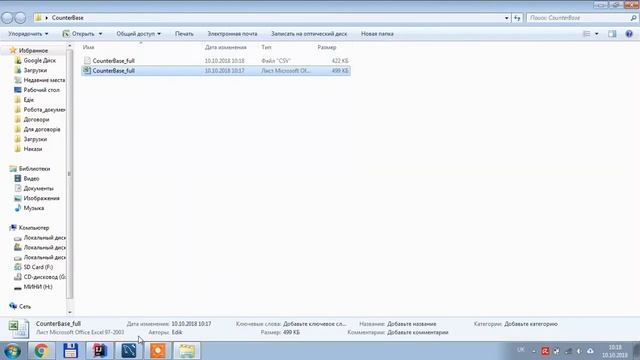Go forward with the Forward arrow button
Image resolution: width=640 pixels, height=360 pixels.
pos(20,18)
